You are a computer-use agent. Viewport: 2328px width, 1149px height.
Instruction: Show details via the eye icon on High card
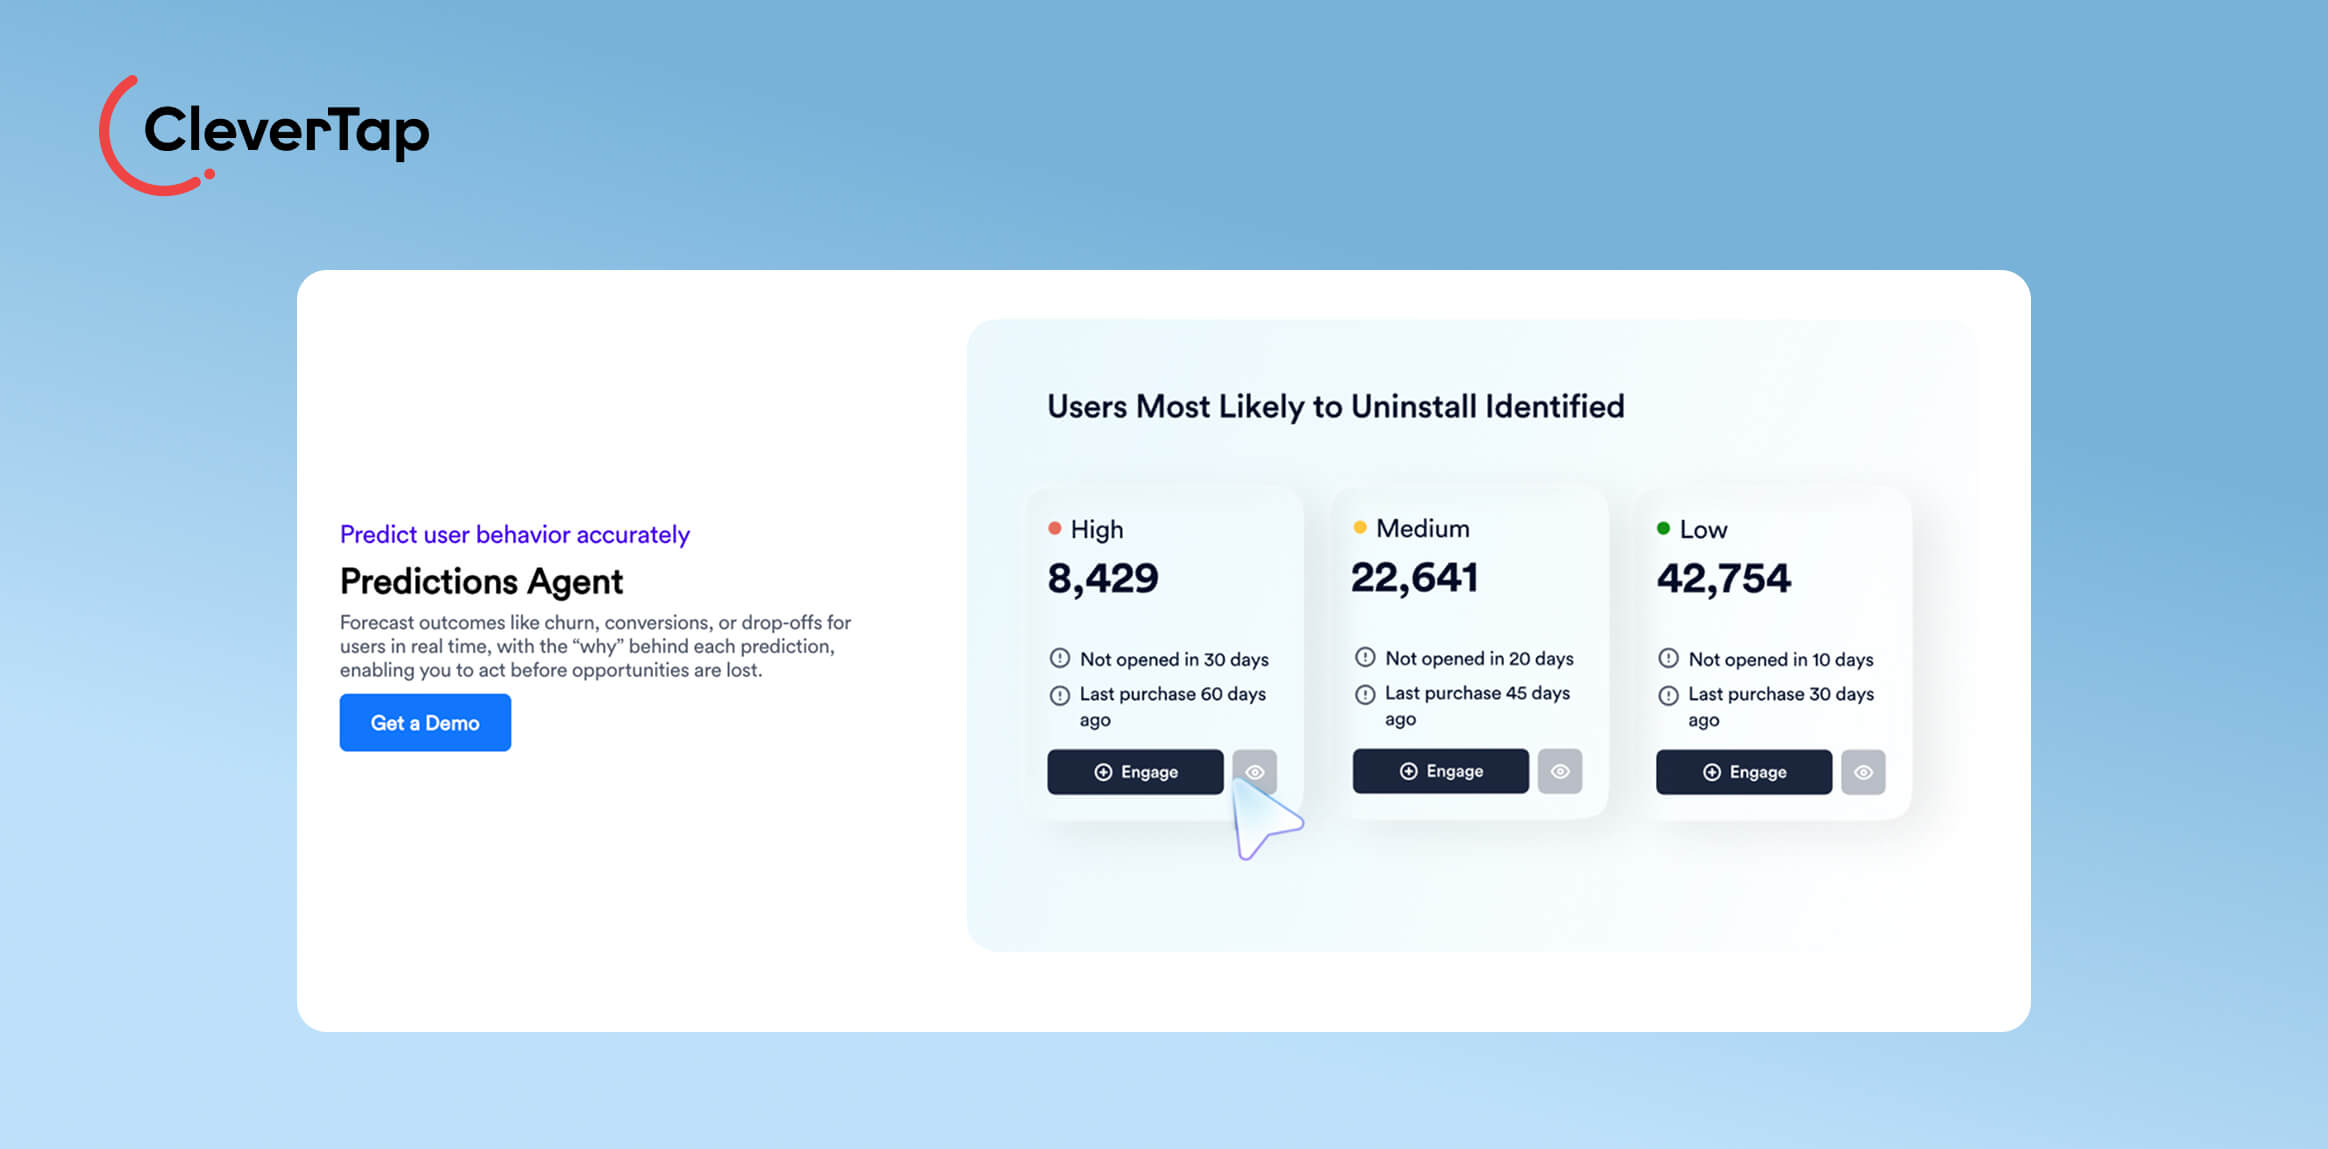(x=1255, y=771)
